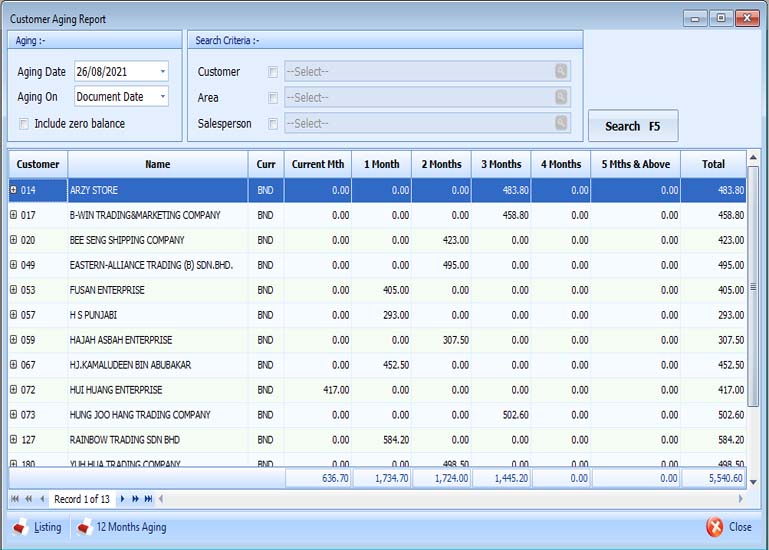Sort by Curr column header
Image resolution: width=769 pixels, height=550 pixels.
click(266, 164)
